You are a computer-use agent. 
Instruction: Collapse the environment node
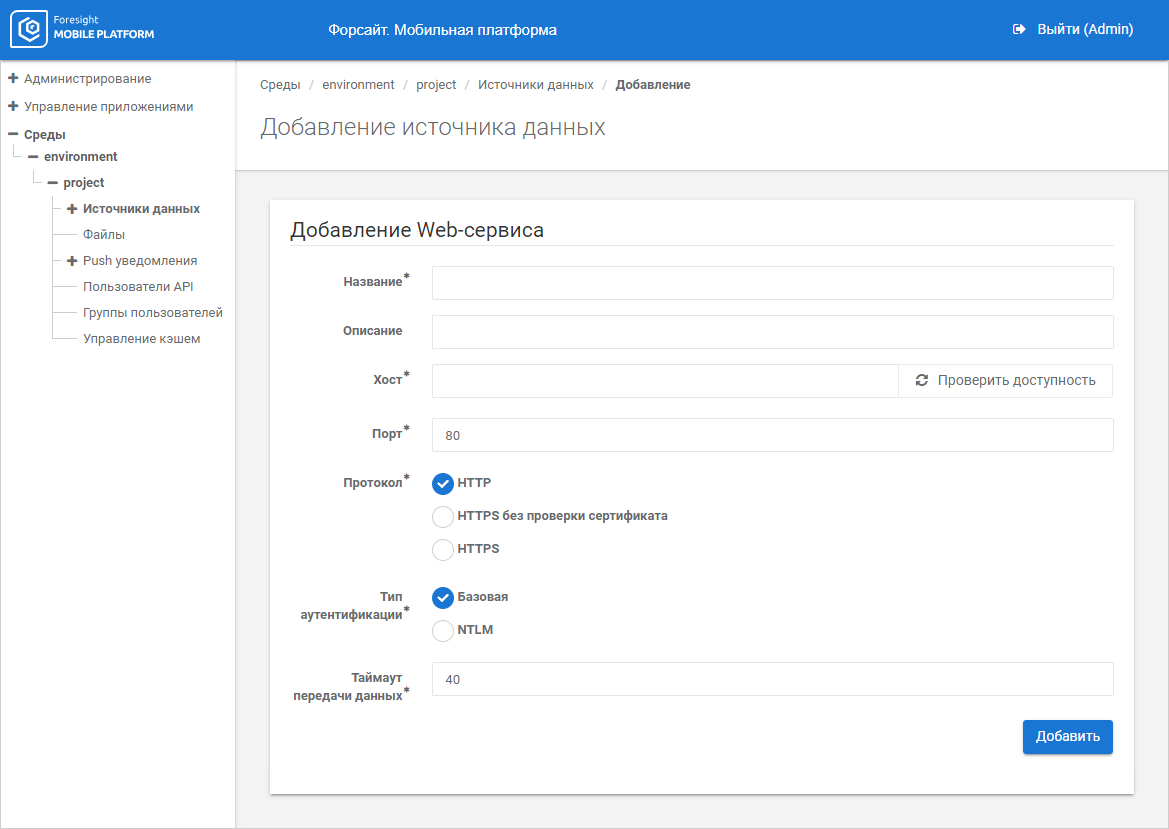click(33, 157)
